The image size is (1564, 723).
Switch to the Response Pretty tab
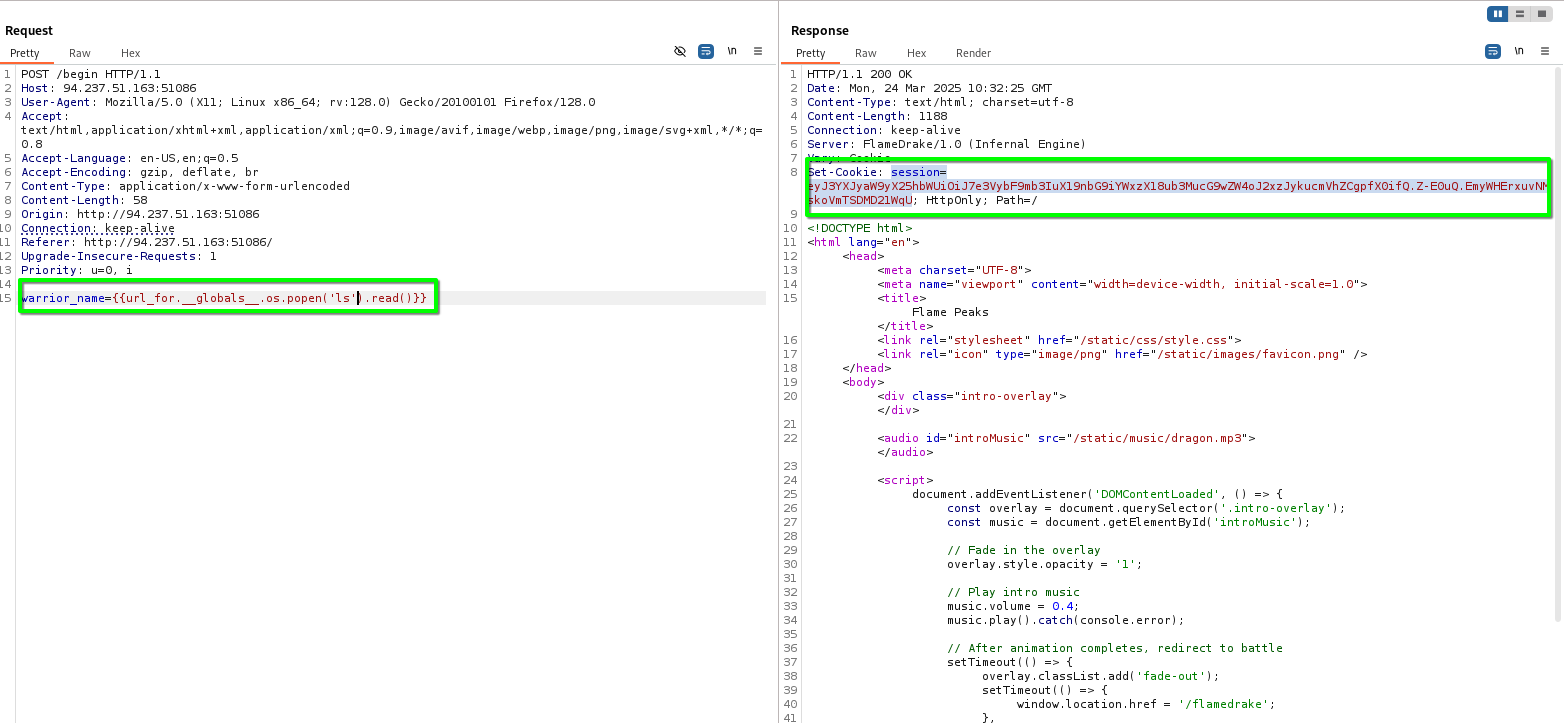811,53
